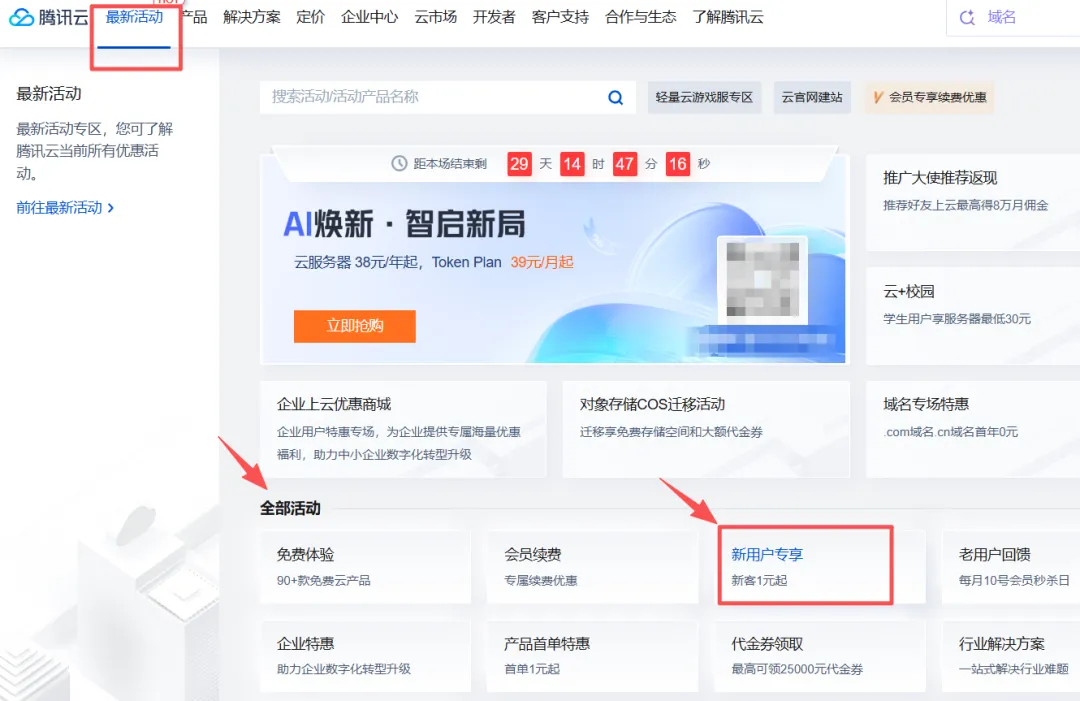Image resolution: width=1080 pixels, height=701 pixels.
Task: Open the 对象存储COS迁移活动 card
Action: click(x=706, y=429)
